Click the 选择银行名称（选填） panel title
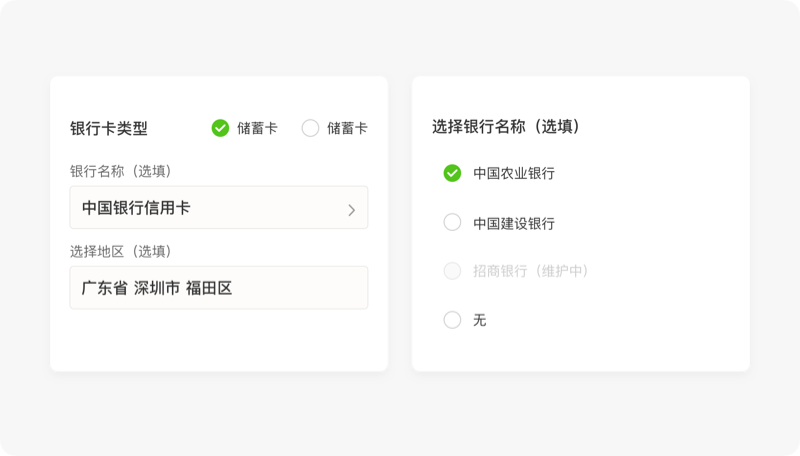800x456 pixels. (x=506, y=127)
